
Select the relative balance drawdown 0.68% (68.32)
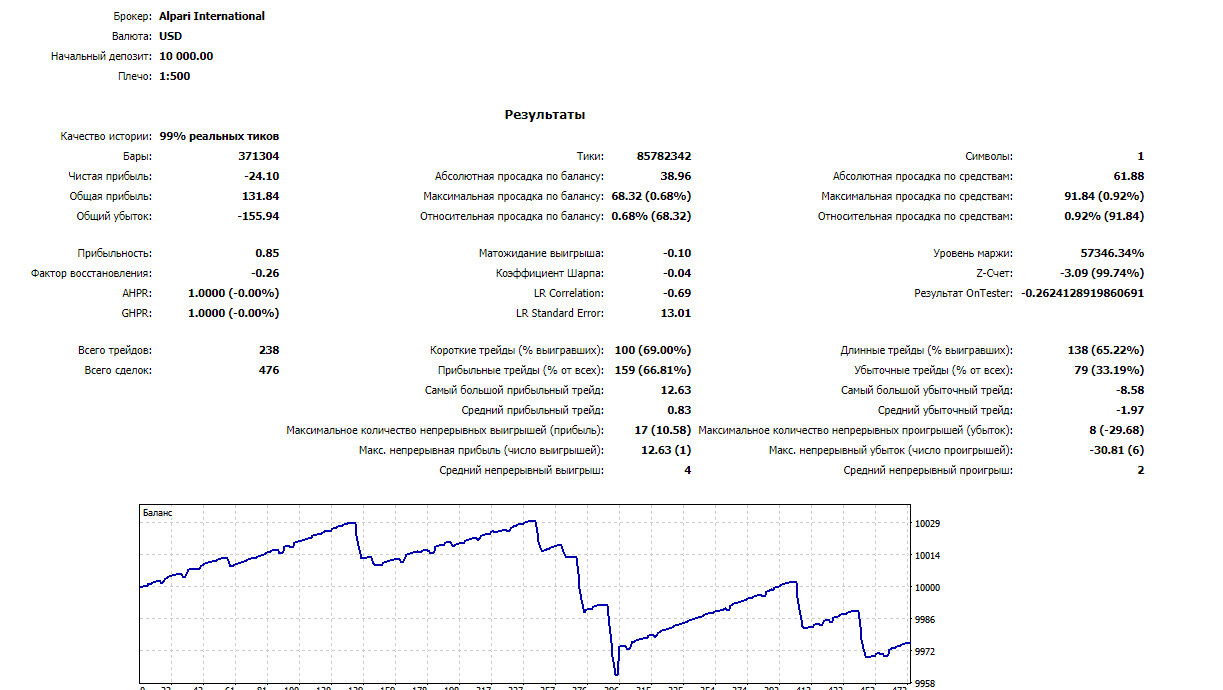651,216
